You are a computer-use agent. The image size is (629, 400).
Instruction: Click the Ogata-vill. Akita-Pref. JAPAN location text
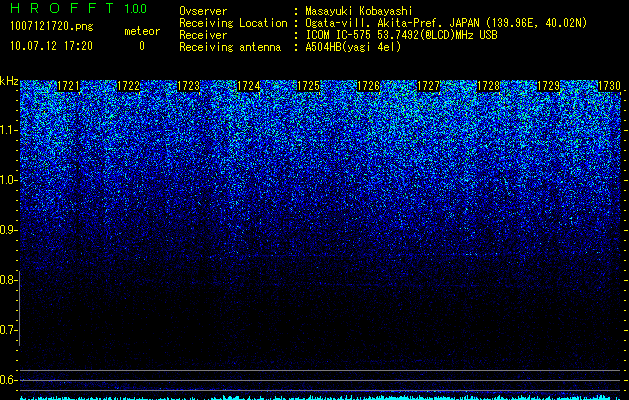tap(446, 23)
